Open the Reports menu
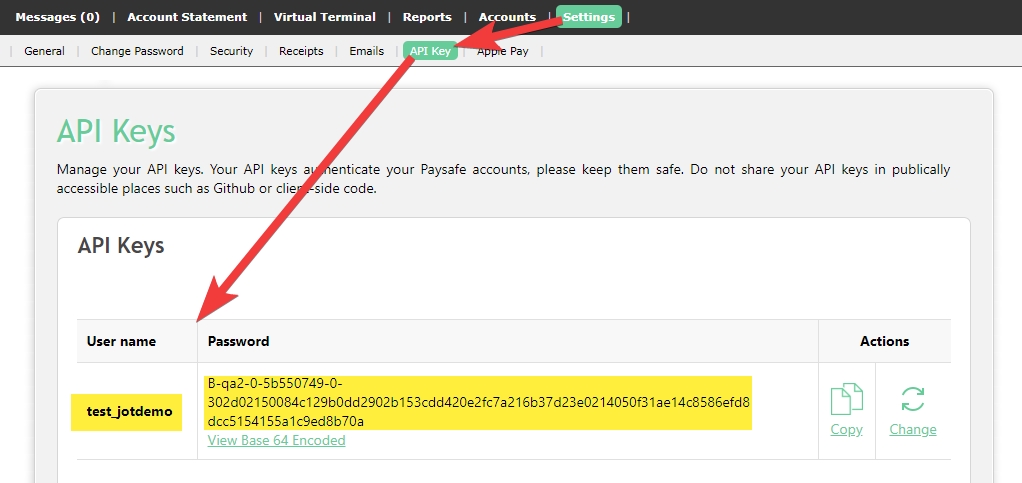Image resolution: width=1022 pixels, height=483 pixels. coord(427,17)
